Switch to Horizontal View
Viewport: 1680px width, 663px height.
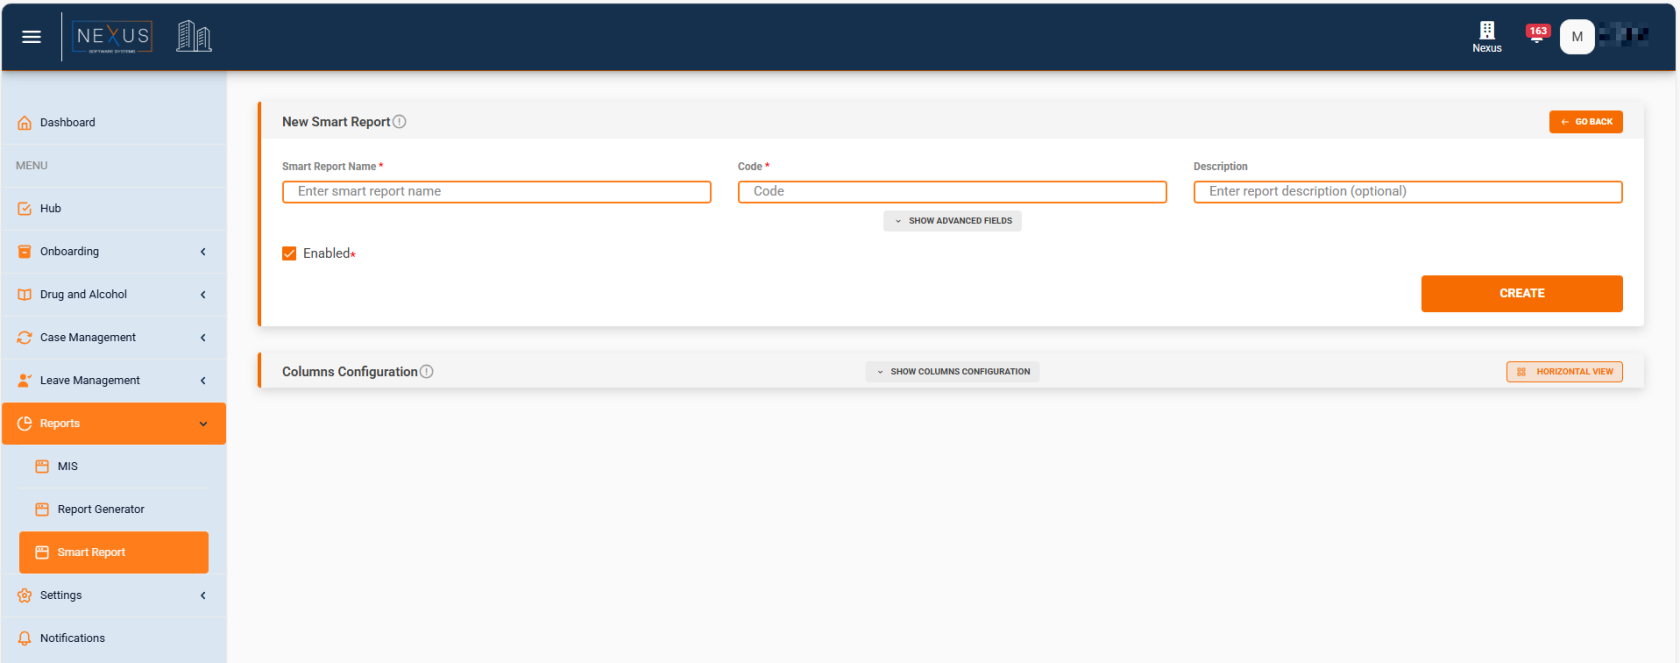pyautogui.click(x=1564, y=372)
